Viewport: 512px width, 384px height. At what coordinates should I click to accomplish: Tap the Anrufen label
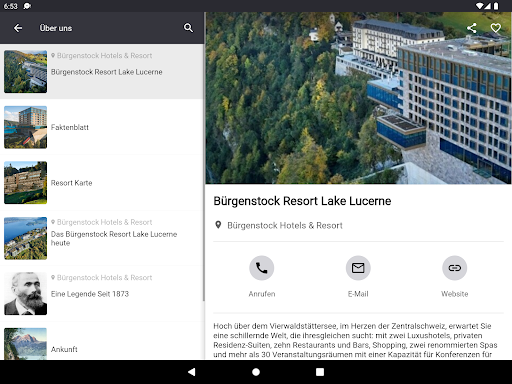tap(262, 294)
